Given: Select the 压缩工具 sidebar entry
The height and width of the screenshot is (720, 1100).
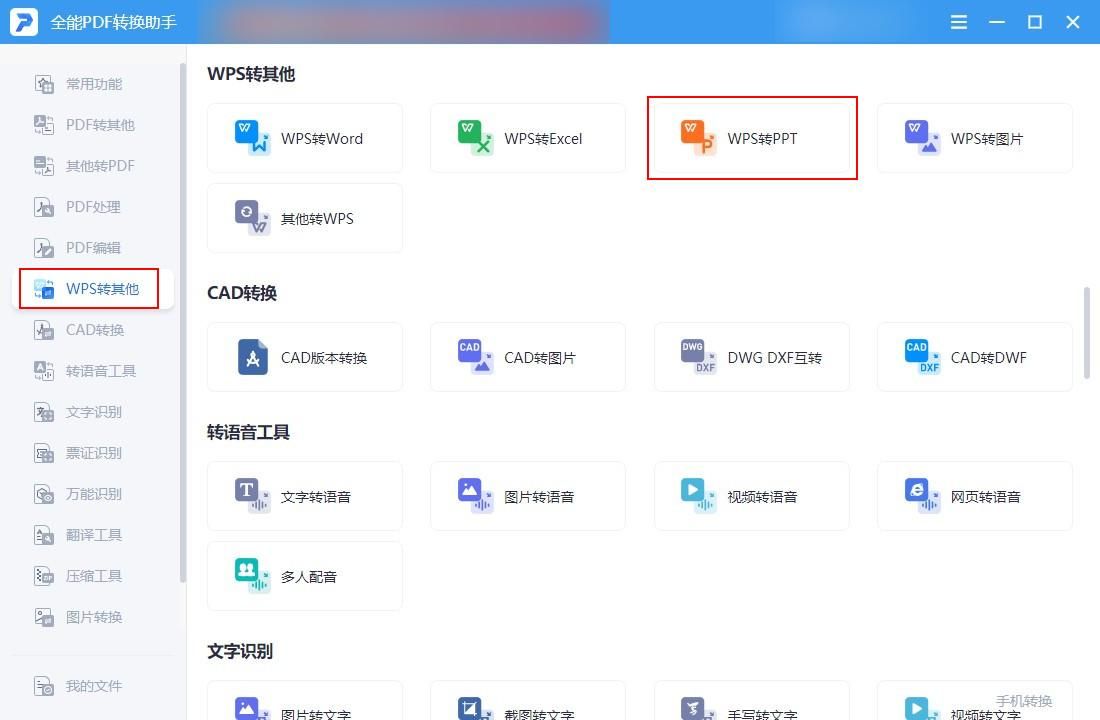Looking at the screenshot, I should point(88,576).
